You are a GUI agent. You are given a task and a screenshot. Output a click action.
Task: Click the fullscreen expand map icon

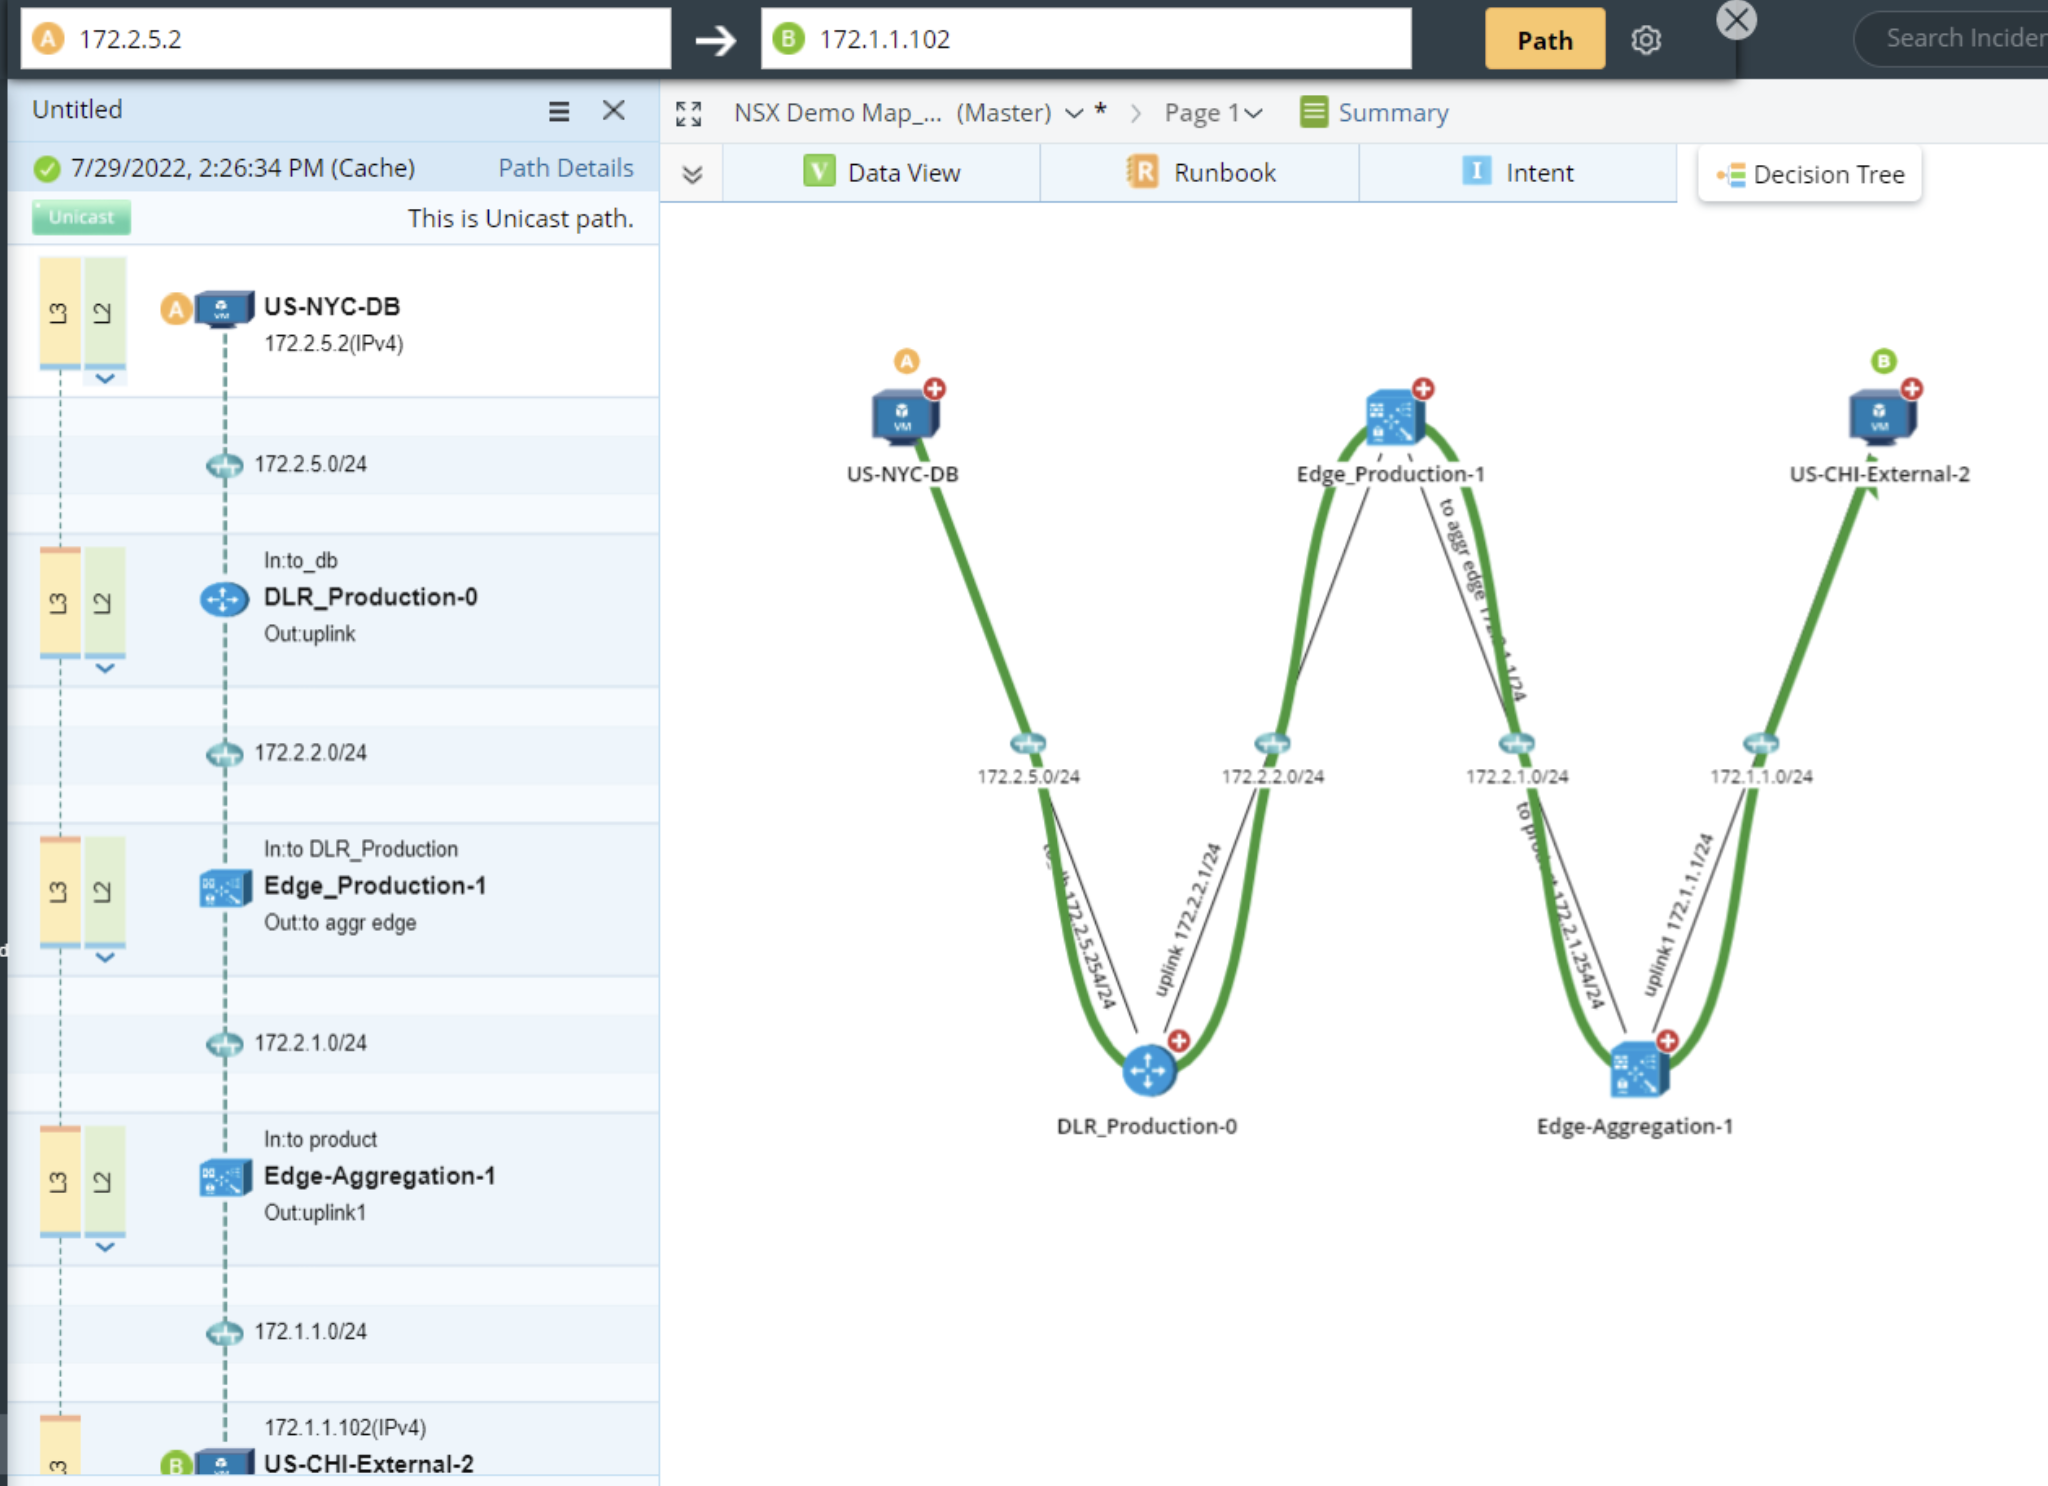pyautogui.click(x=688, y=113)
